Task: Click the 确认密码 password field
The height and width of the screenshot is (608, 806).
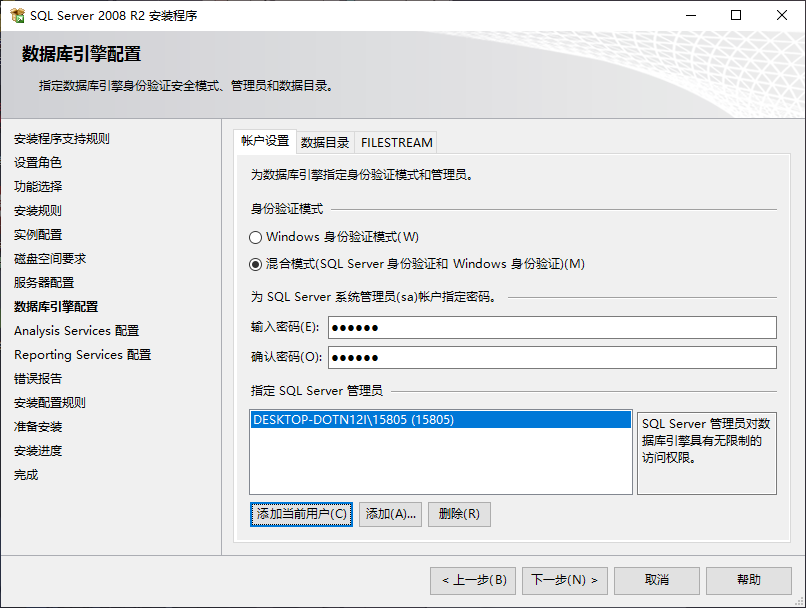Action: (552, 357)
